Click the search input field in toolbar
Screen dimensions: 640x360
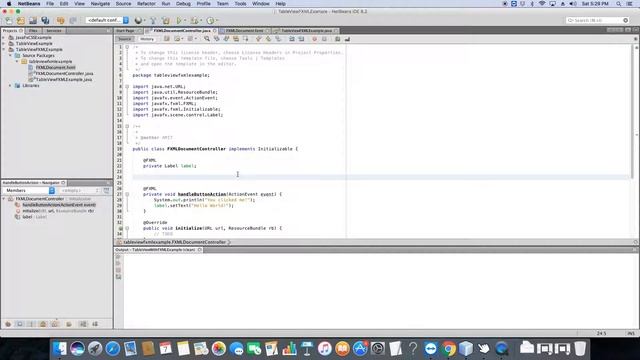coord(597,20)
